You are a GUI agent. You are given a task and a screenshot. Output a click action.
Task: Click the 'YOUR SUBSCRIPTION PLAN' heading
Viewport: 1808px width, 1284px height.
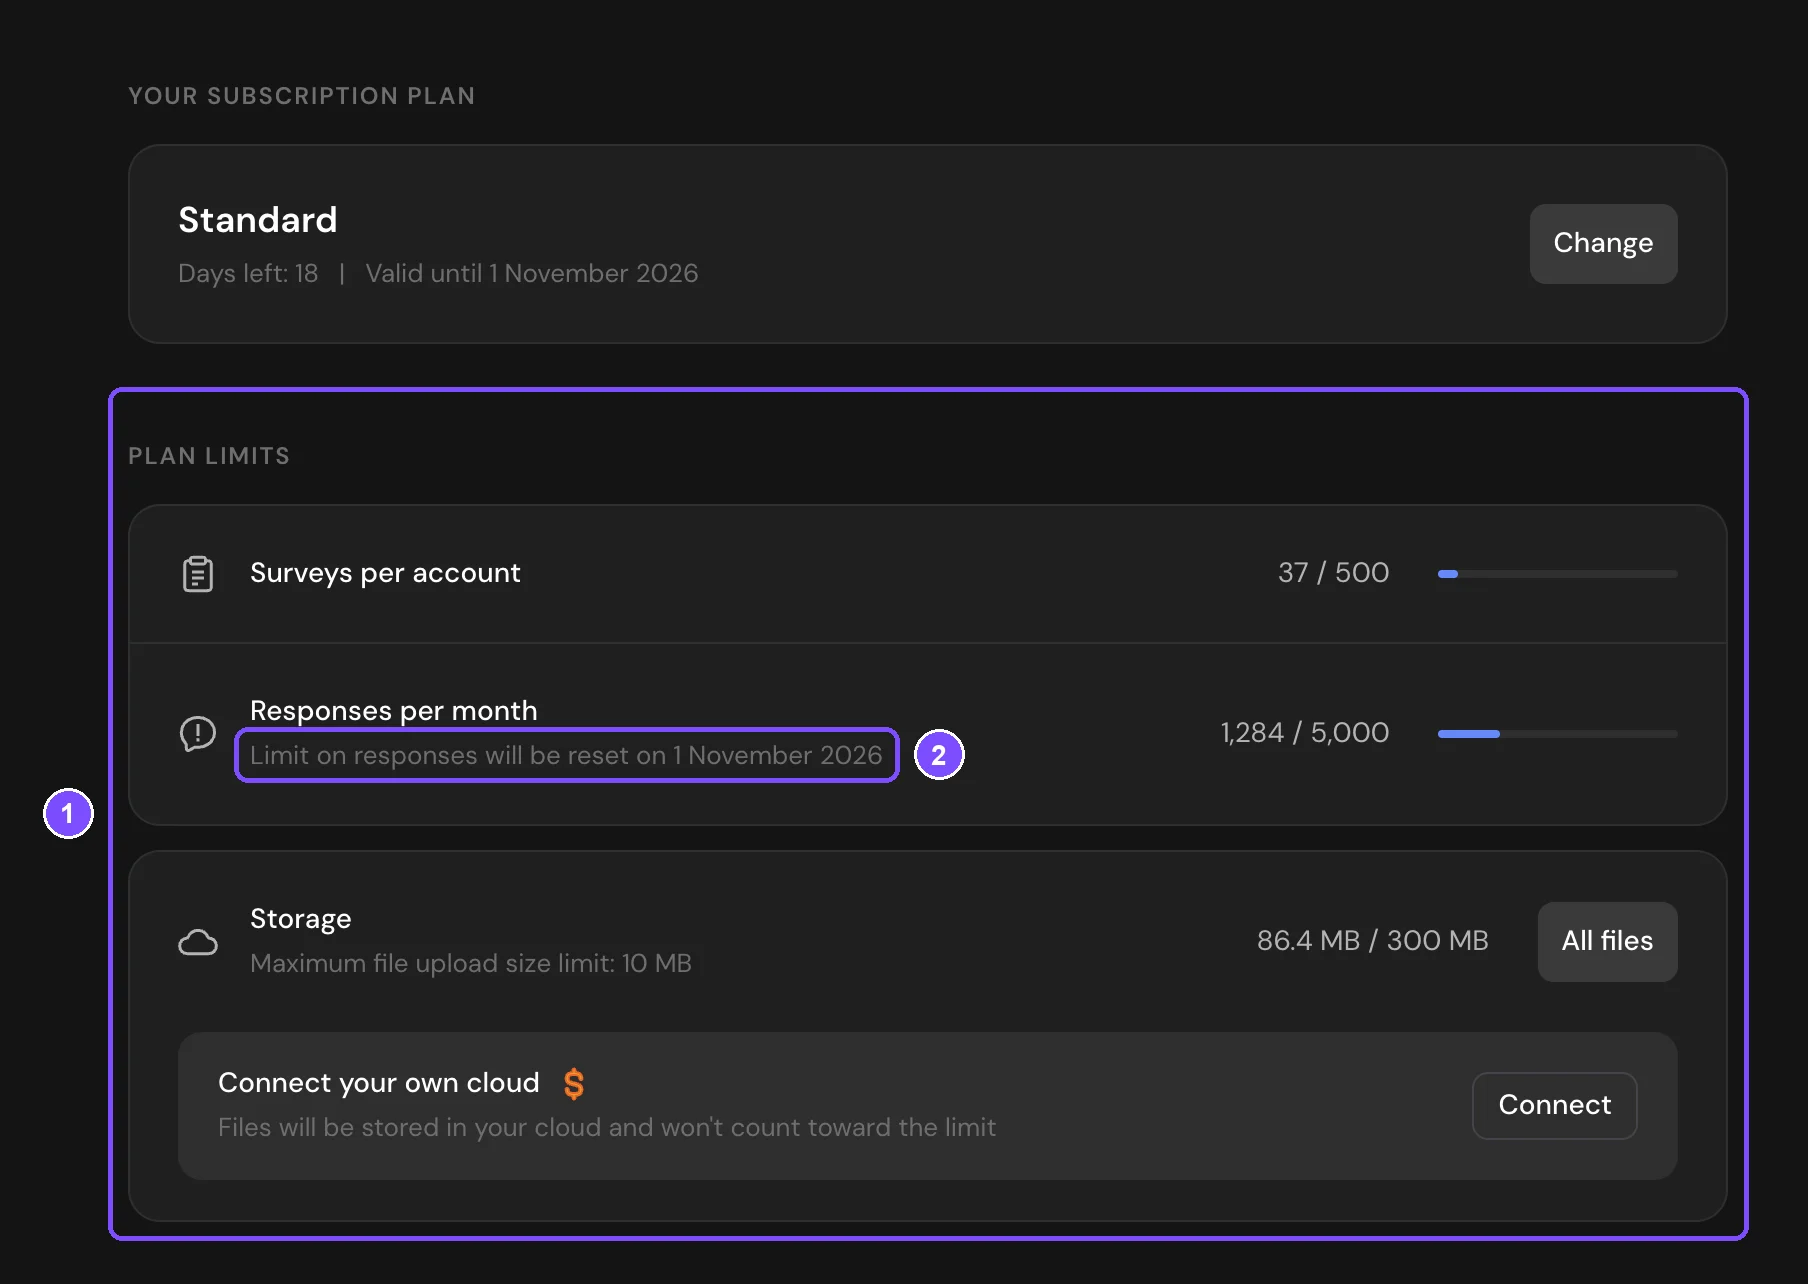coord(302,96)
